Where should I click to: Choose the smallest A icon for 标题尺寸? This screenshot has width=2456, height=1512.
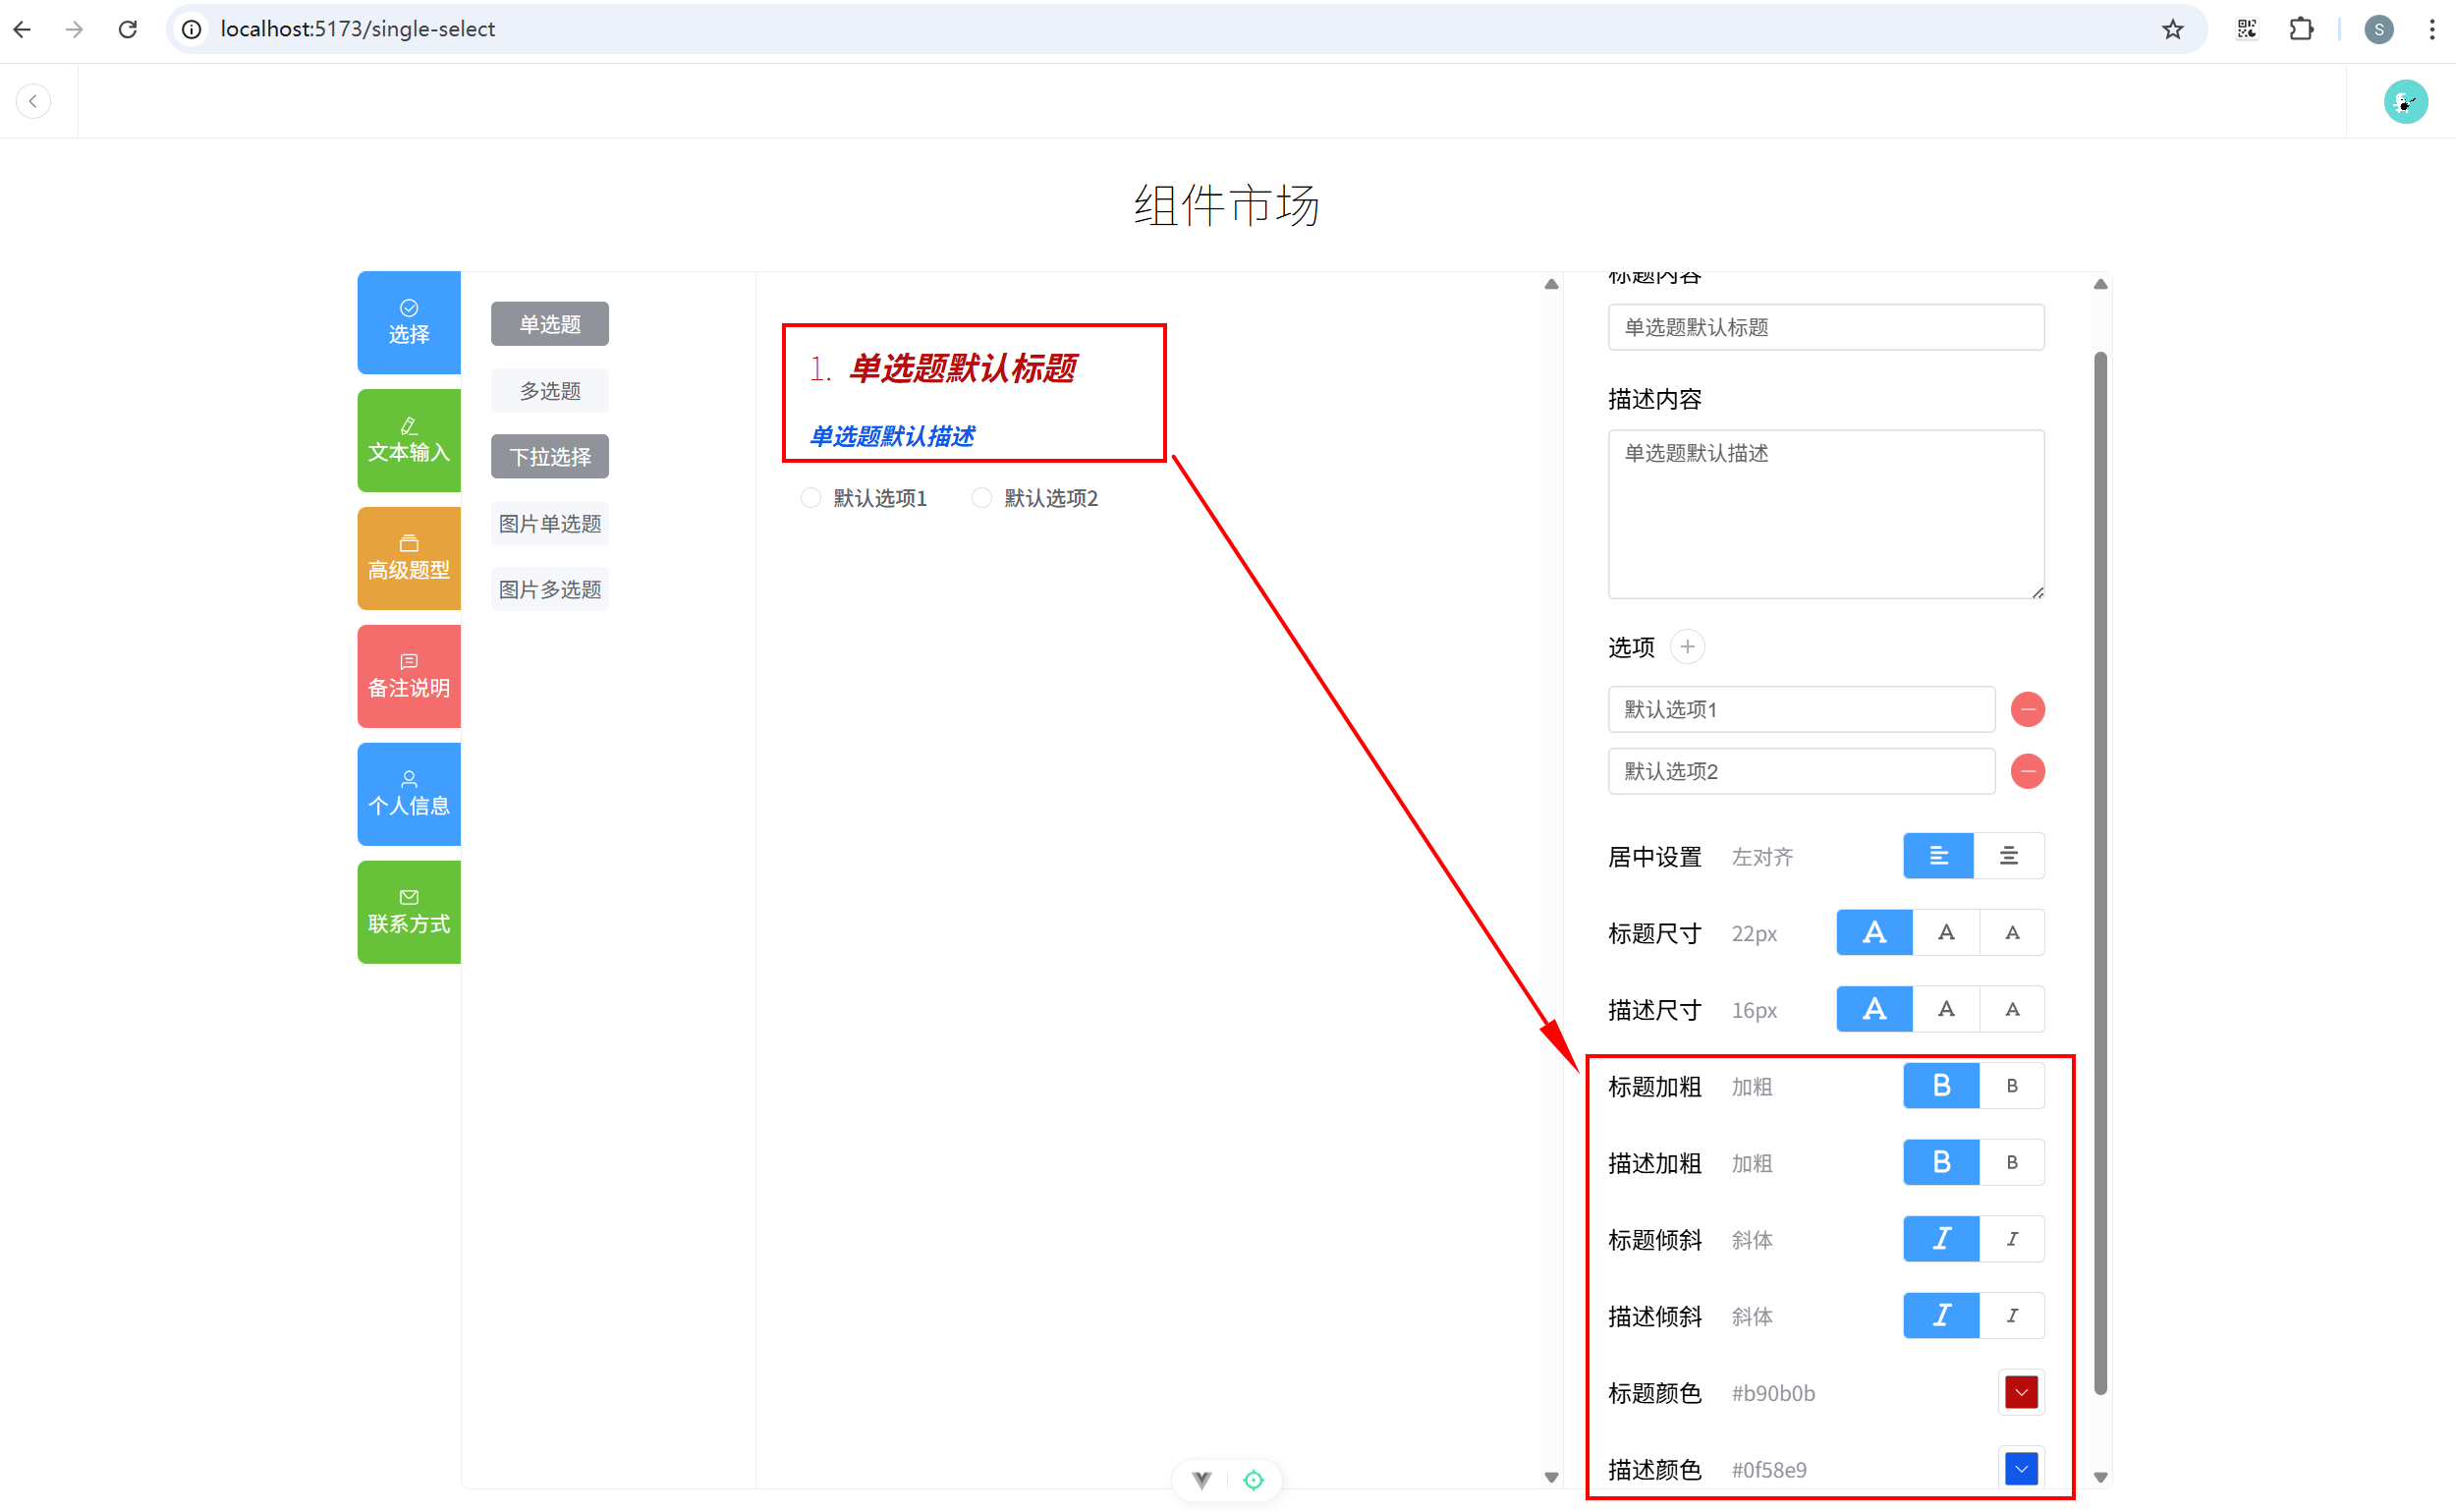coord(2012,933)
